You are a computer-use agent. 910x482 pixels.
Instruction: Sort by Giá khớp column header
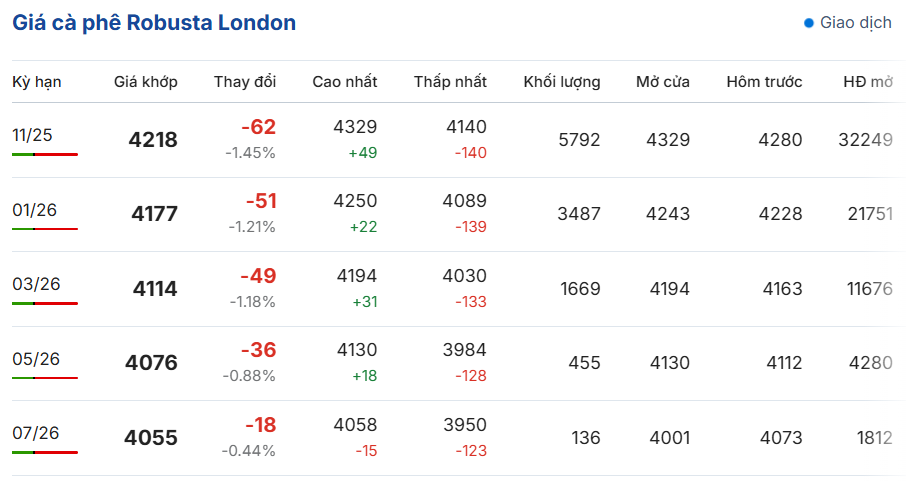point(146,82)
